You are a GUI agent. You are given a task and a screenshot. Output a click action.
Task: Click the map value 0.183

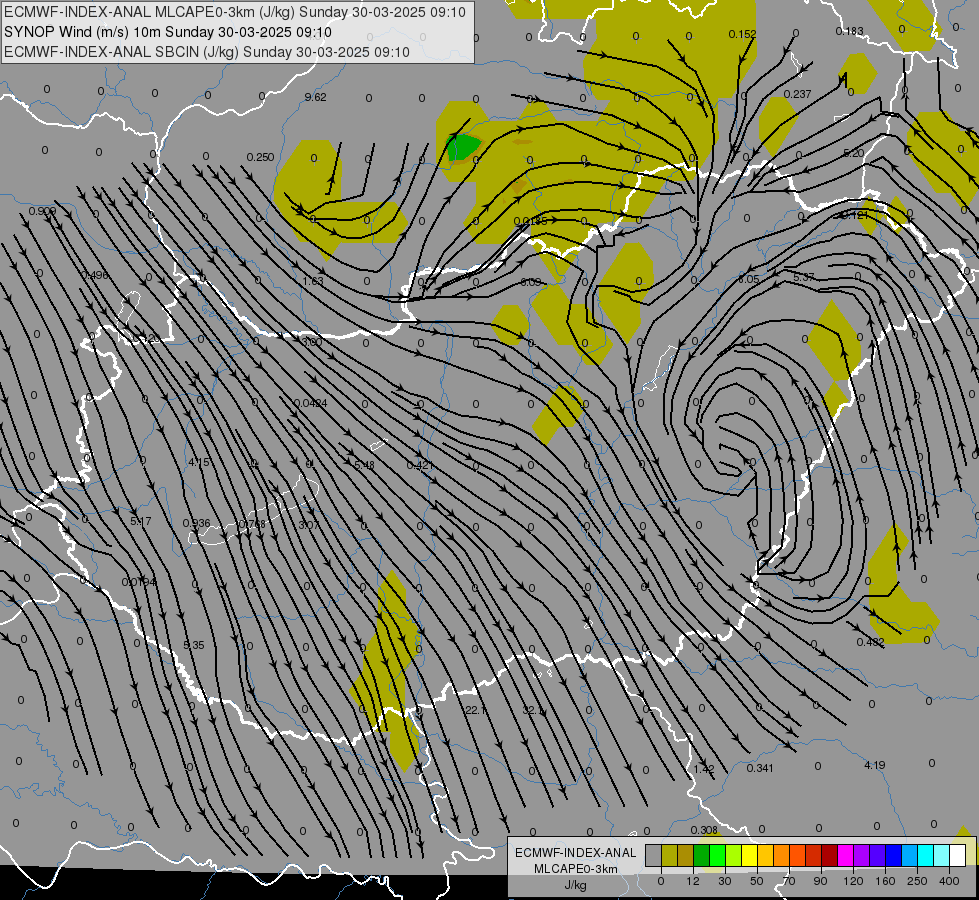tap(849, 31)
